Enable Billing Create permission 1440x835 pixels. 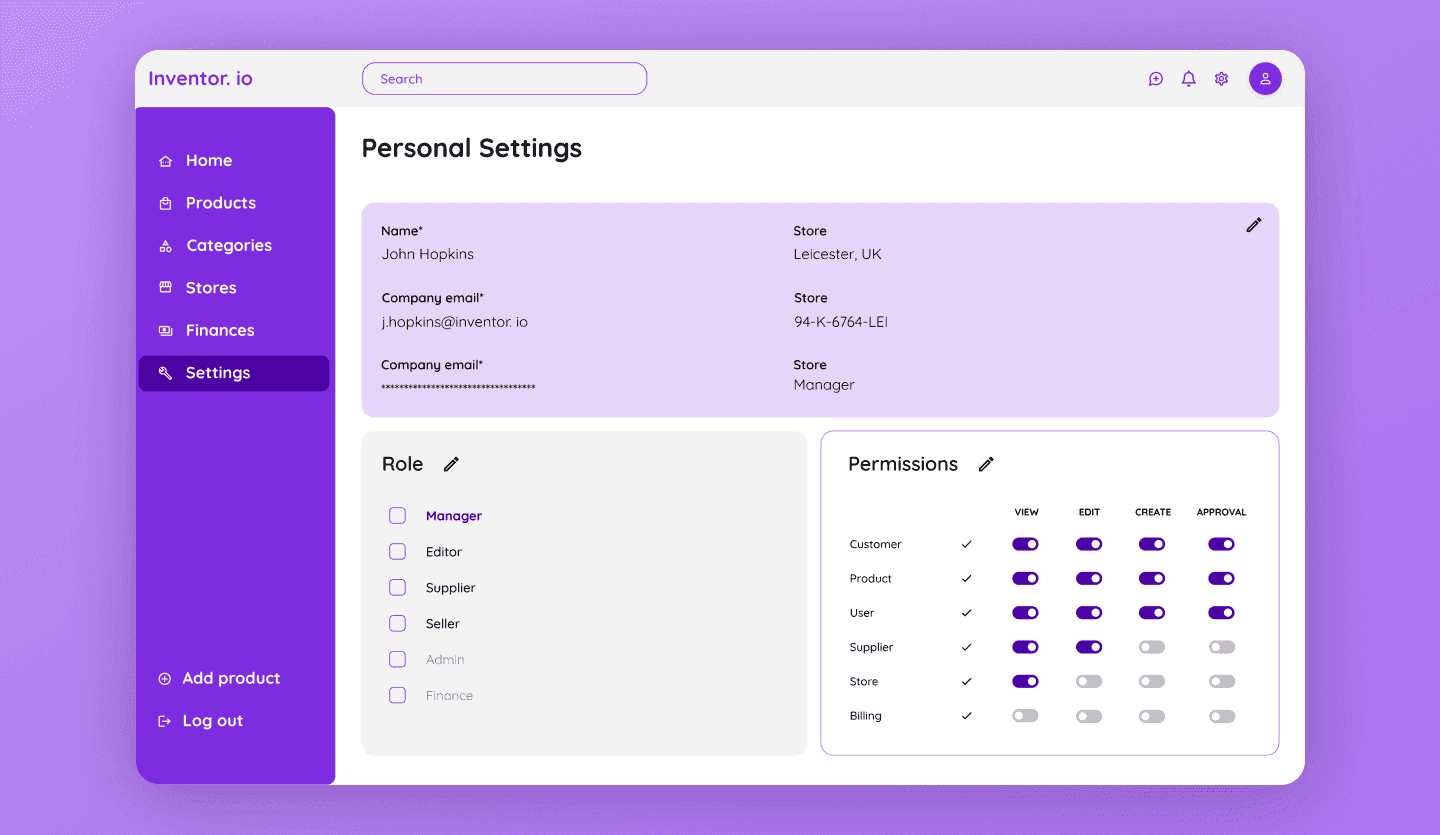[x=1152, y=716]
